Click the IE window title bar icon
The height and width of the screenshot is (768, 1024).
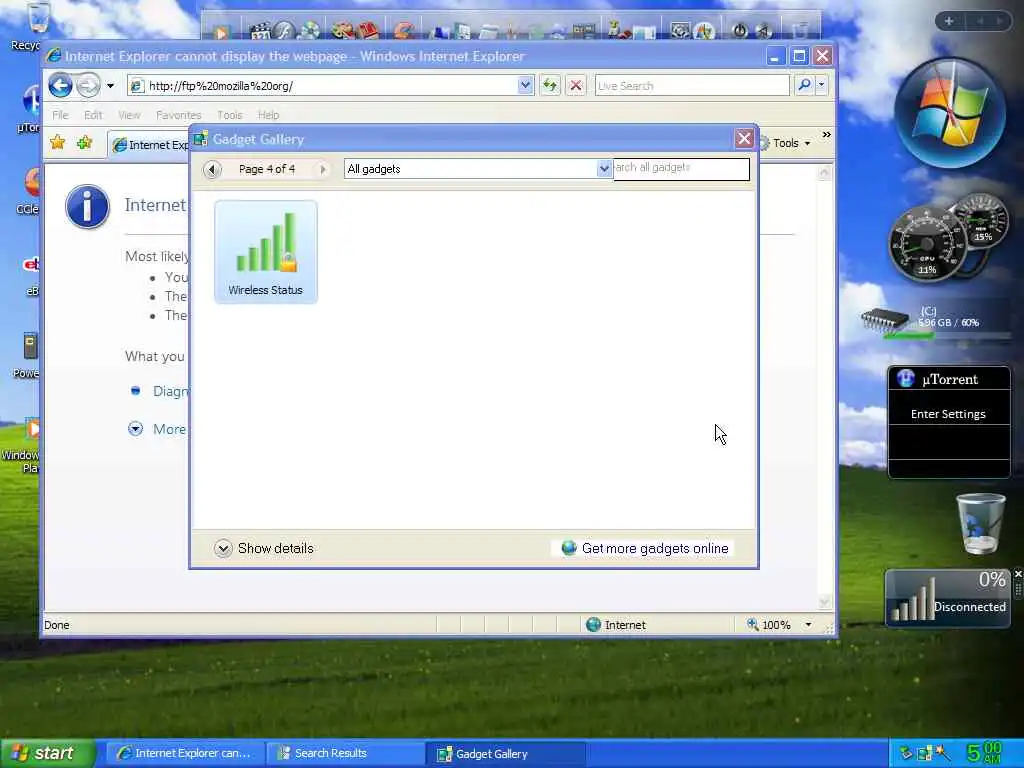point(54,56)
